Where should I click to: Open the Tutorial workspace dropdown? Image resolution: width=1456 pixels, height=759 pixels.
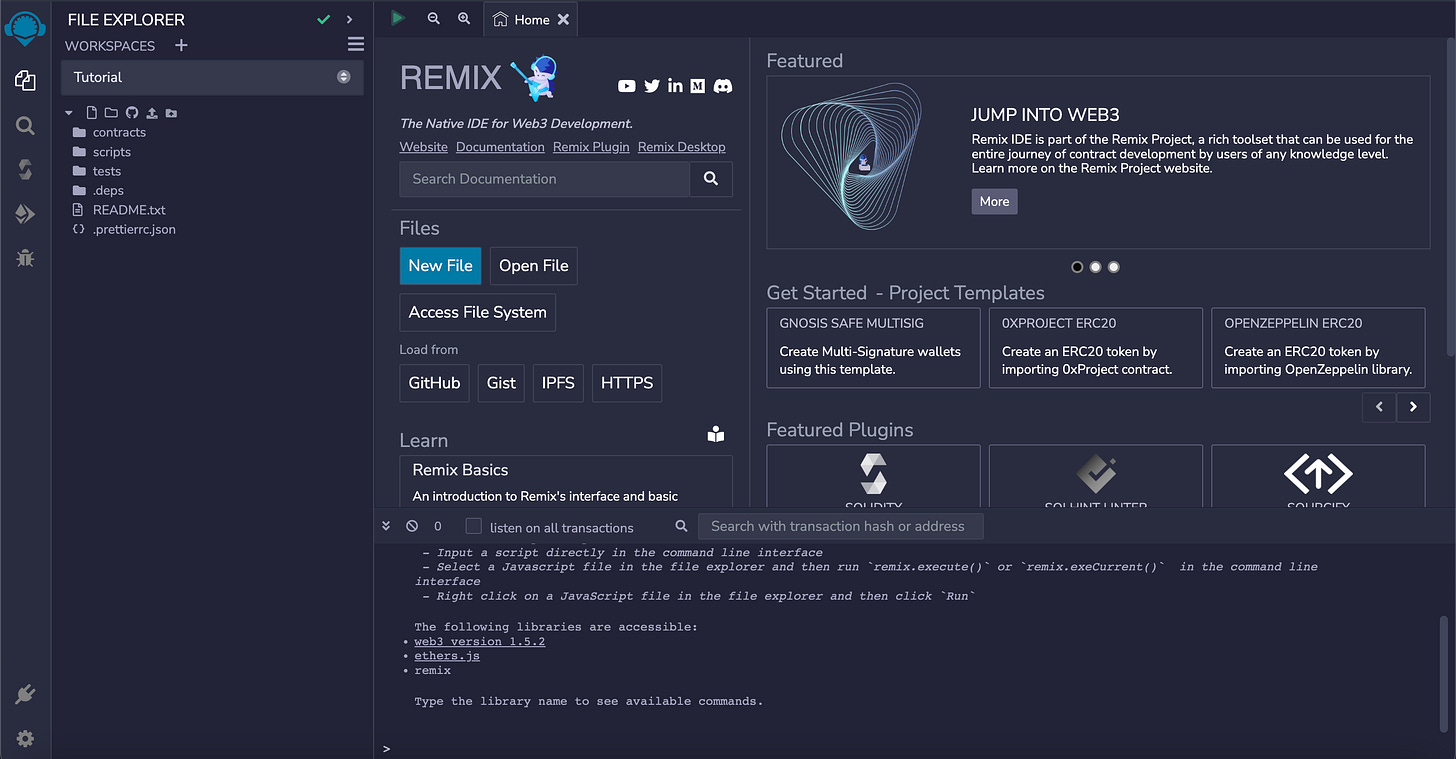(x=212, y=77)
